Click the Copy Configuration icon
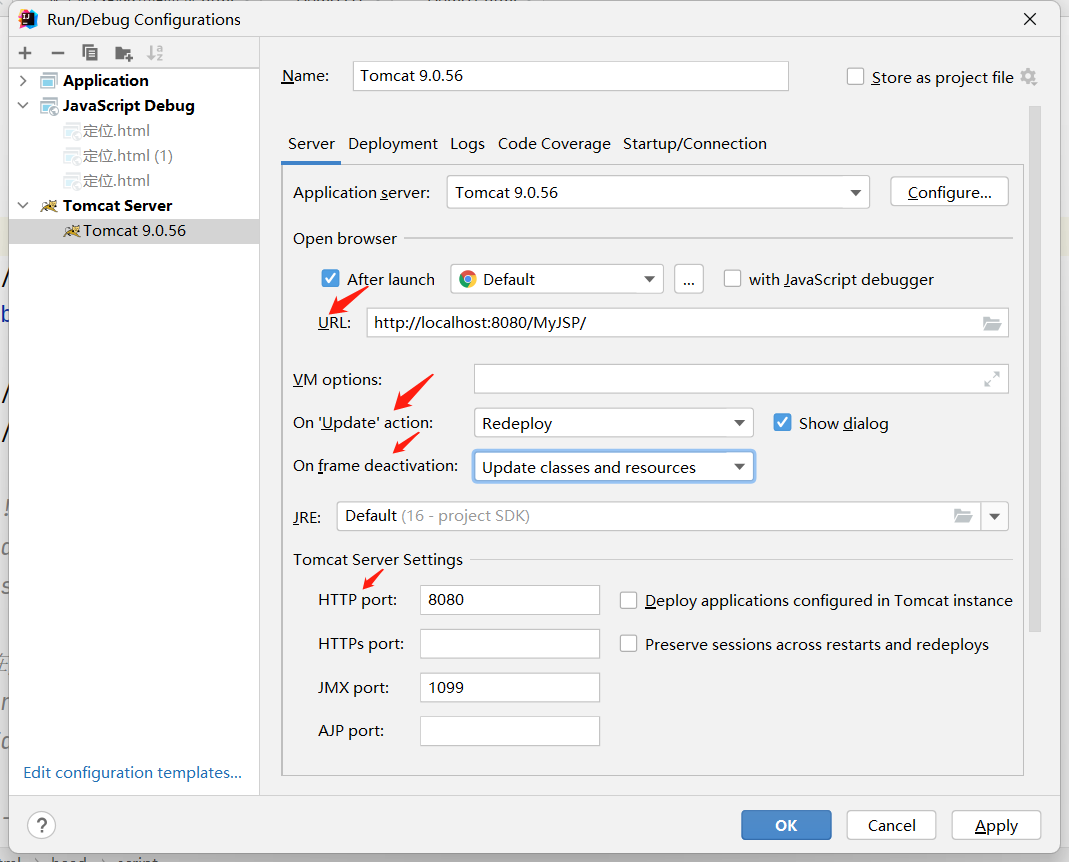The height and width of the screenshot is (862, 1069). coord(90,53)
